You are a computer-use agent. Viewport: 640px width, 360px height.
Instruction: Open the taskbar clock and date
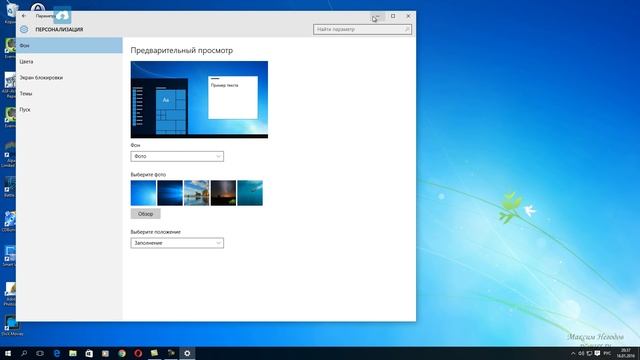[x=625, y=353]
